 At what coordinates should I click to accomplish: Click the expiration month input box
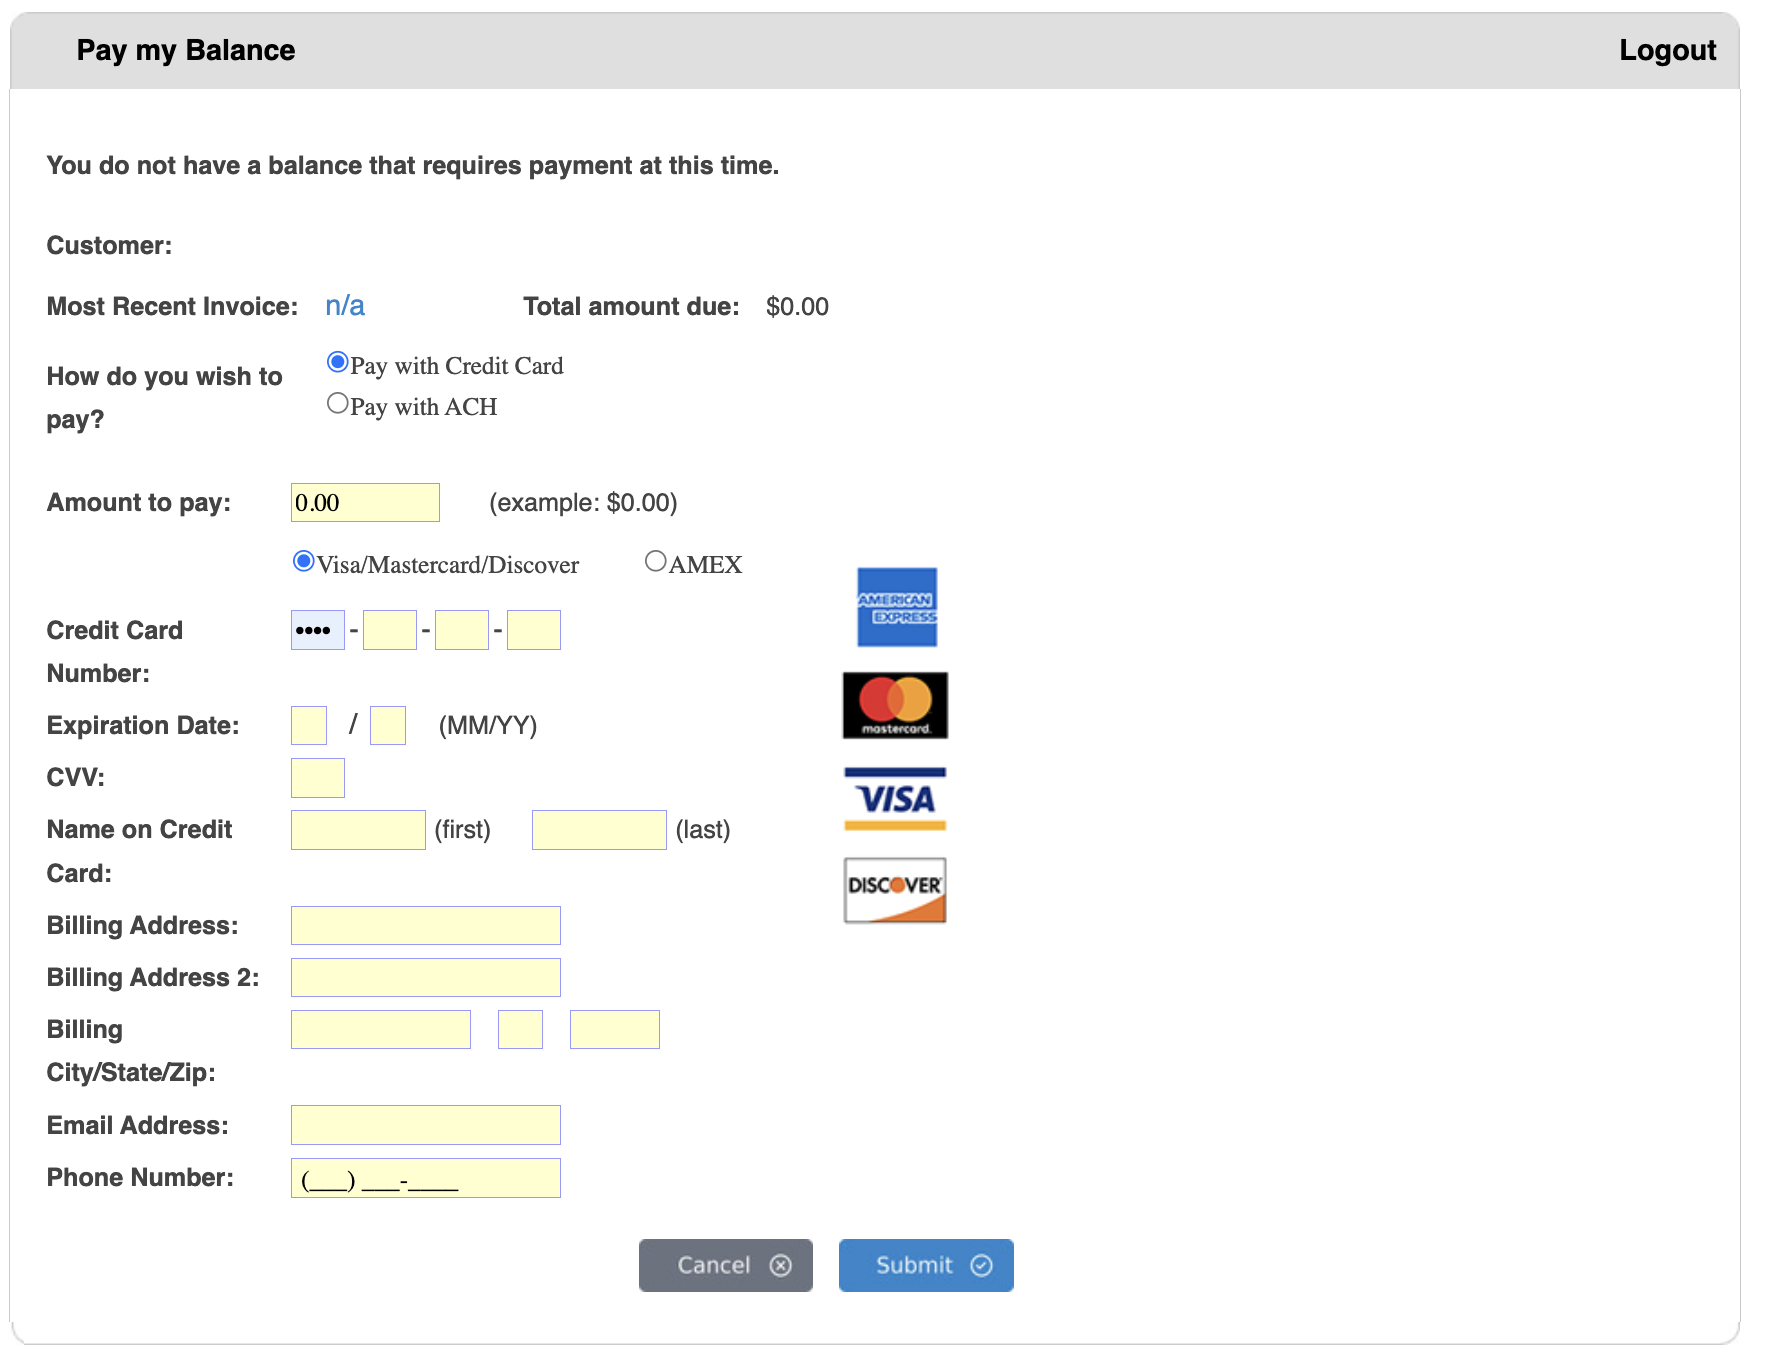(x=308, y=725)
